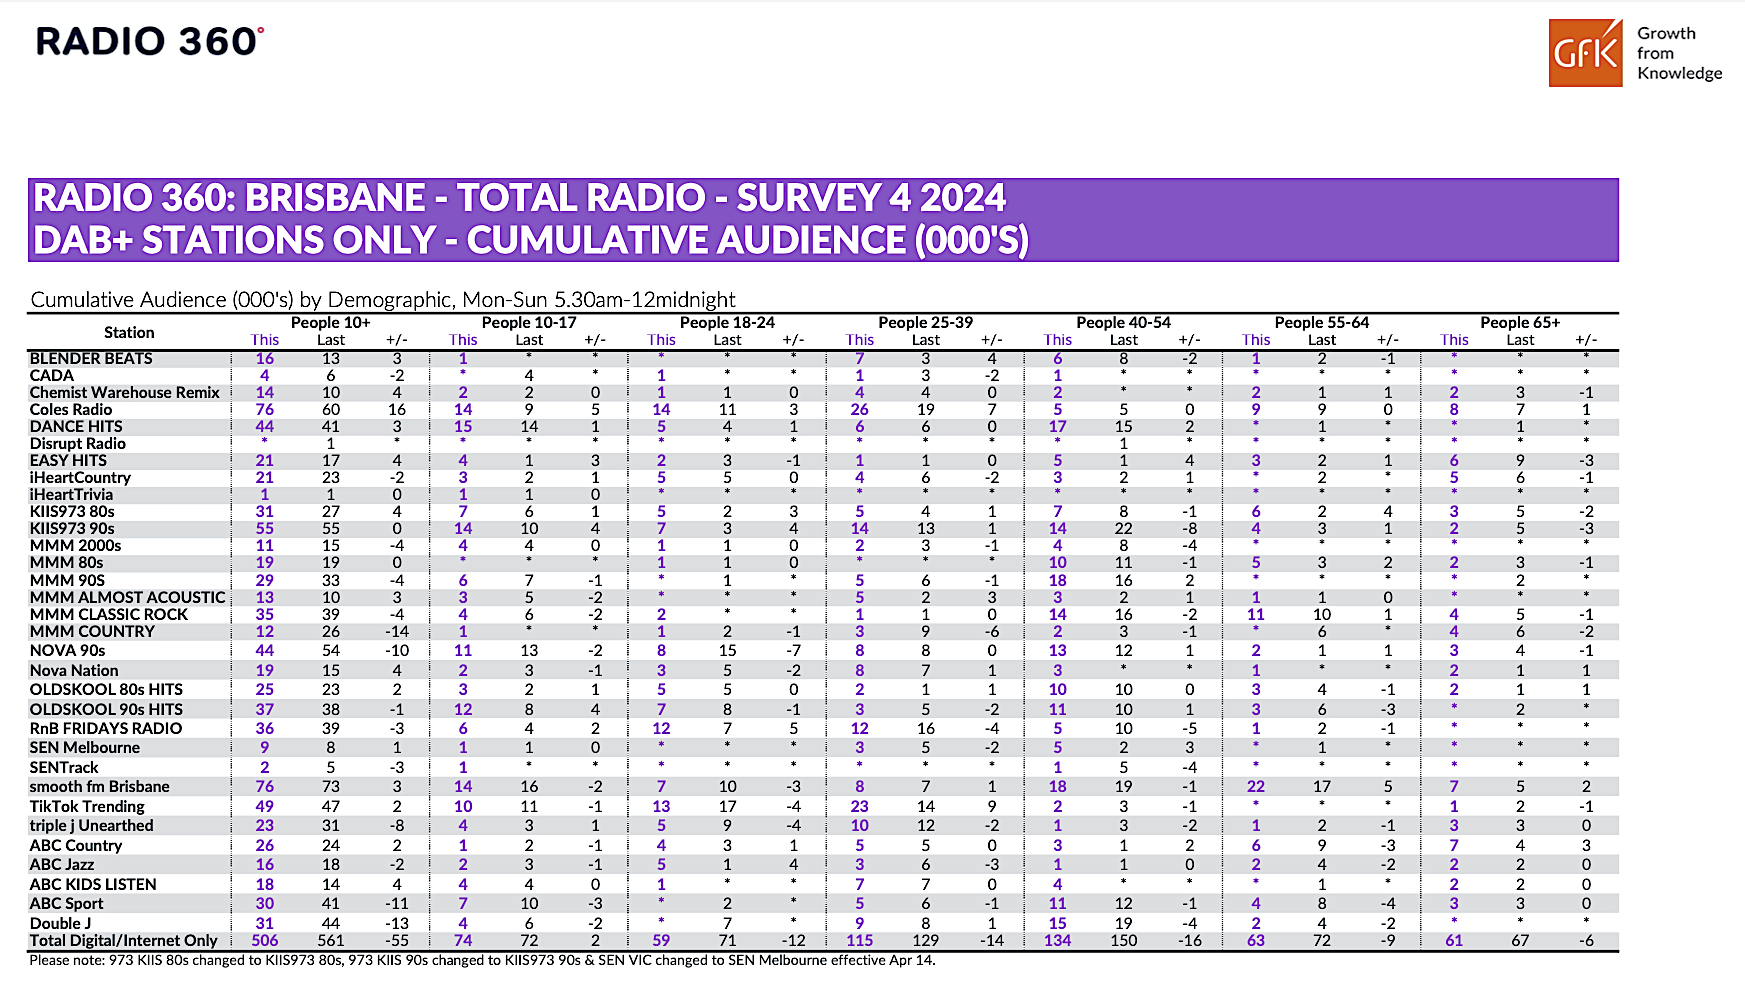The height and width of the screenshot is (993, 1745).
Task: Click MMM COUNTRY's -14 change value
Action: pyautogui.click(x=397, y=631)
